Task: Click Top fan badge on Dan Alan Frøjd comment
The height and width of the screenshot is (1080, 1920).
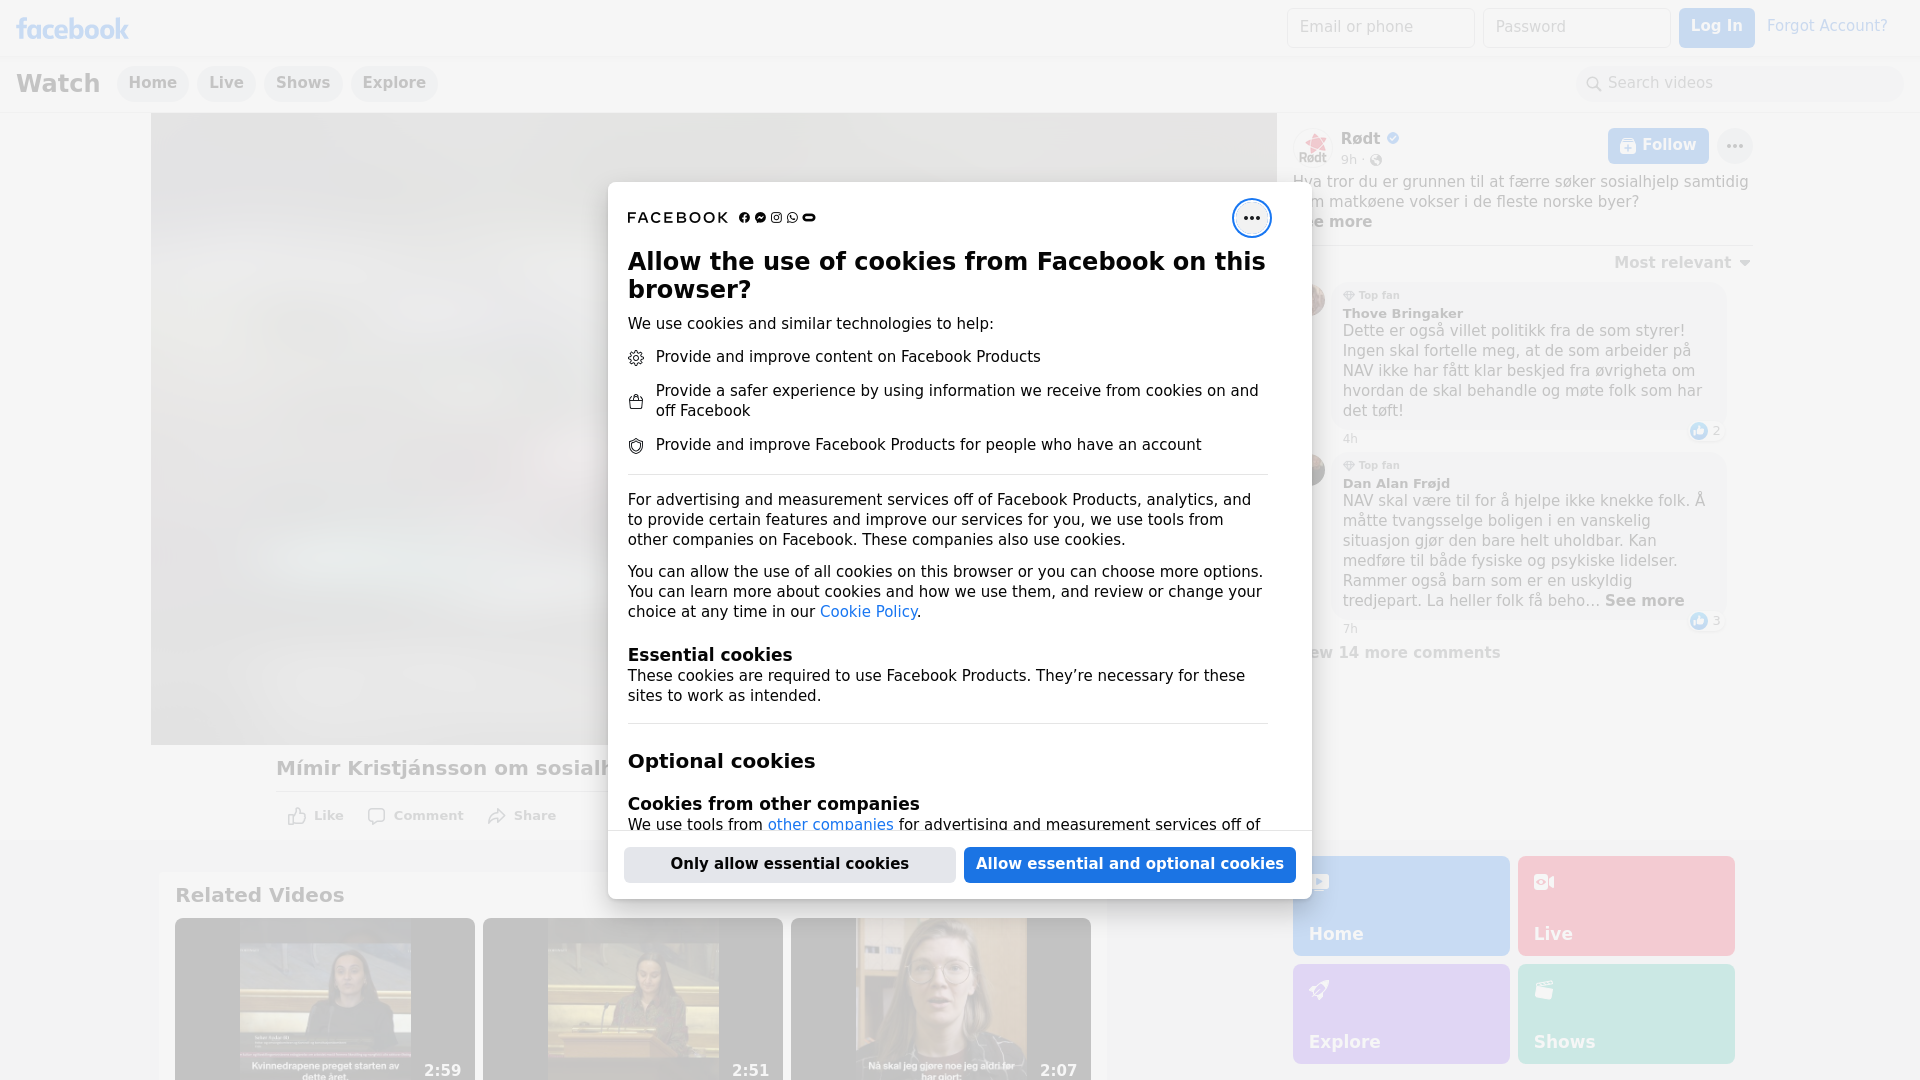Action: (x=1371, y=466)
